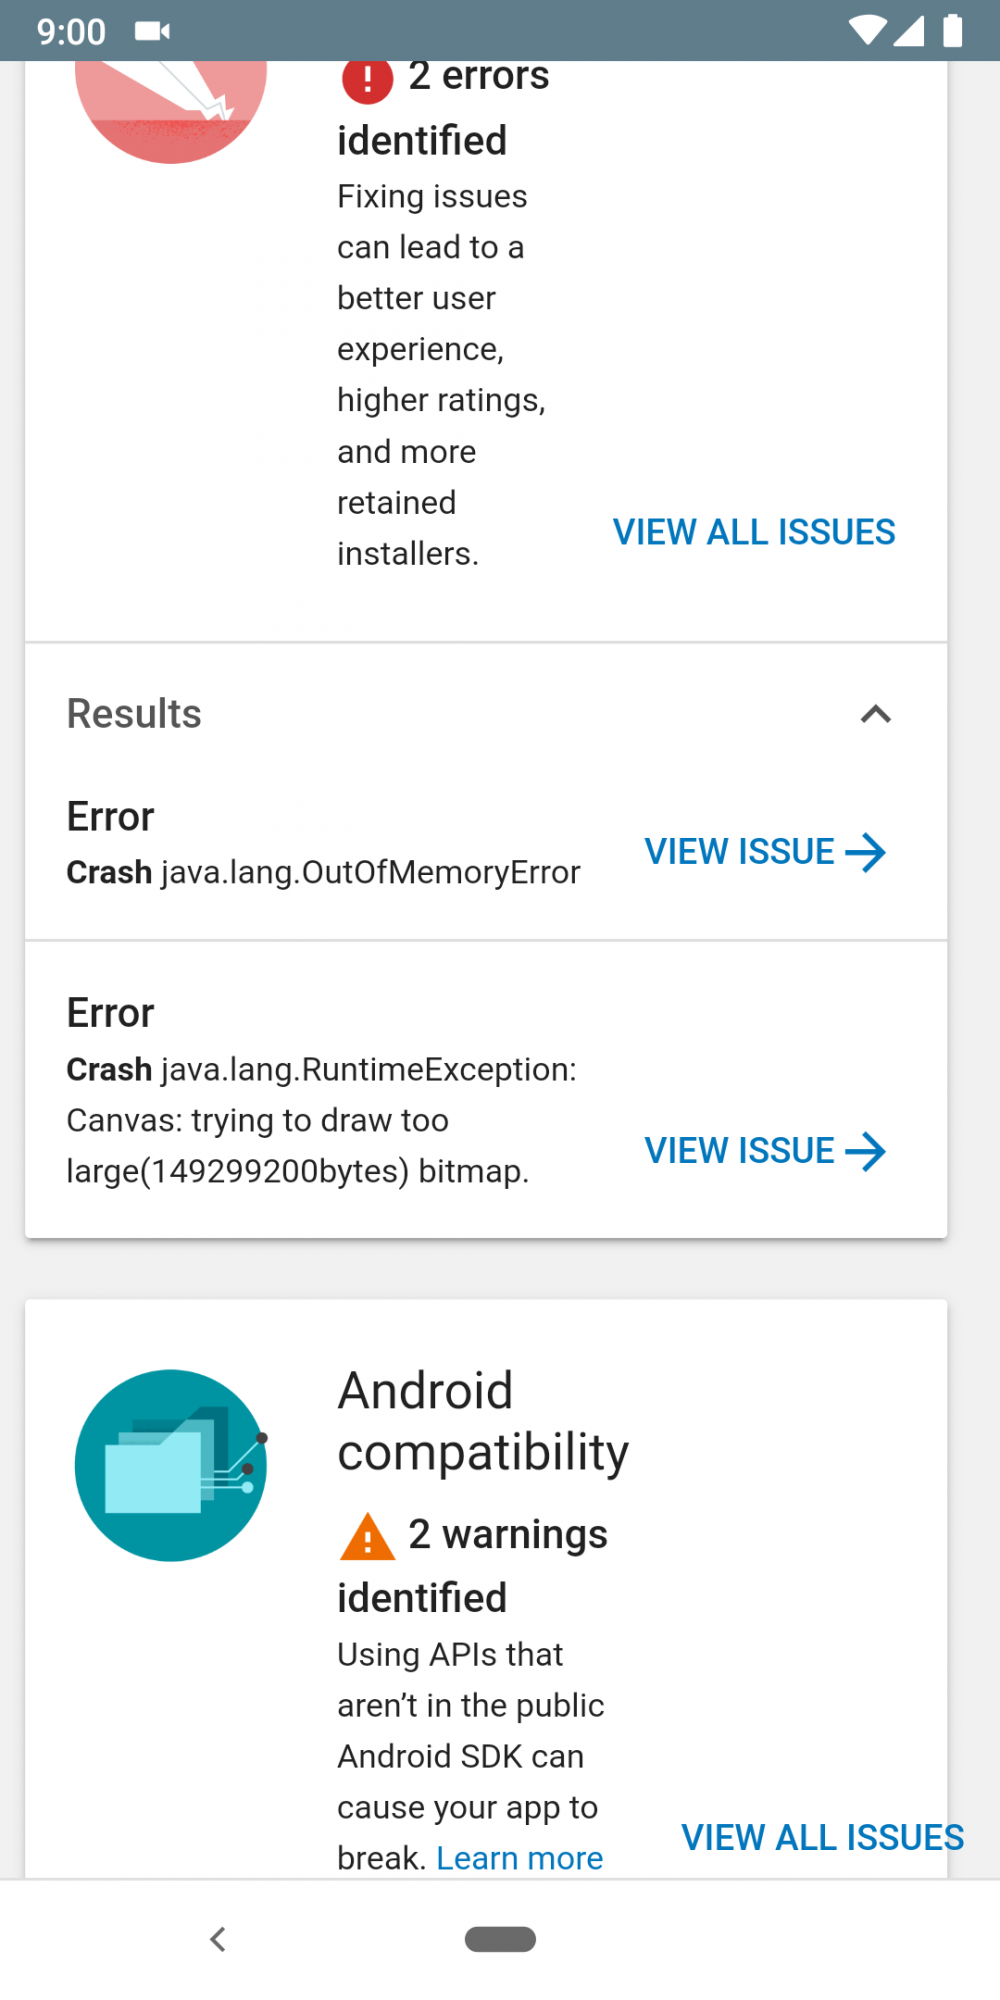The image size is (1000, 2000).
Task: Tap the Android compatibility heading
Action: 483,1421
